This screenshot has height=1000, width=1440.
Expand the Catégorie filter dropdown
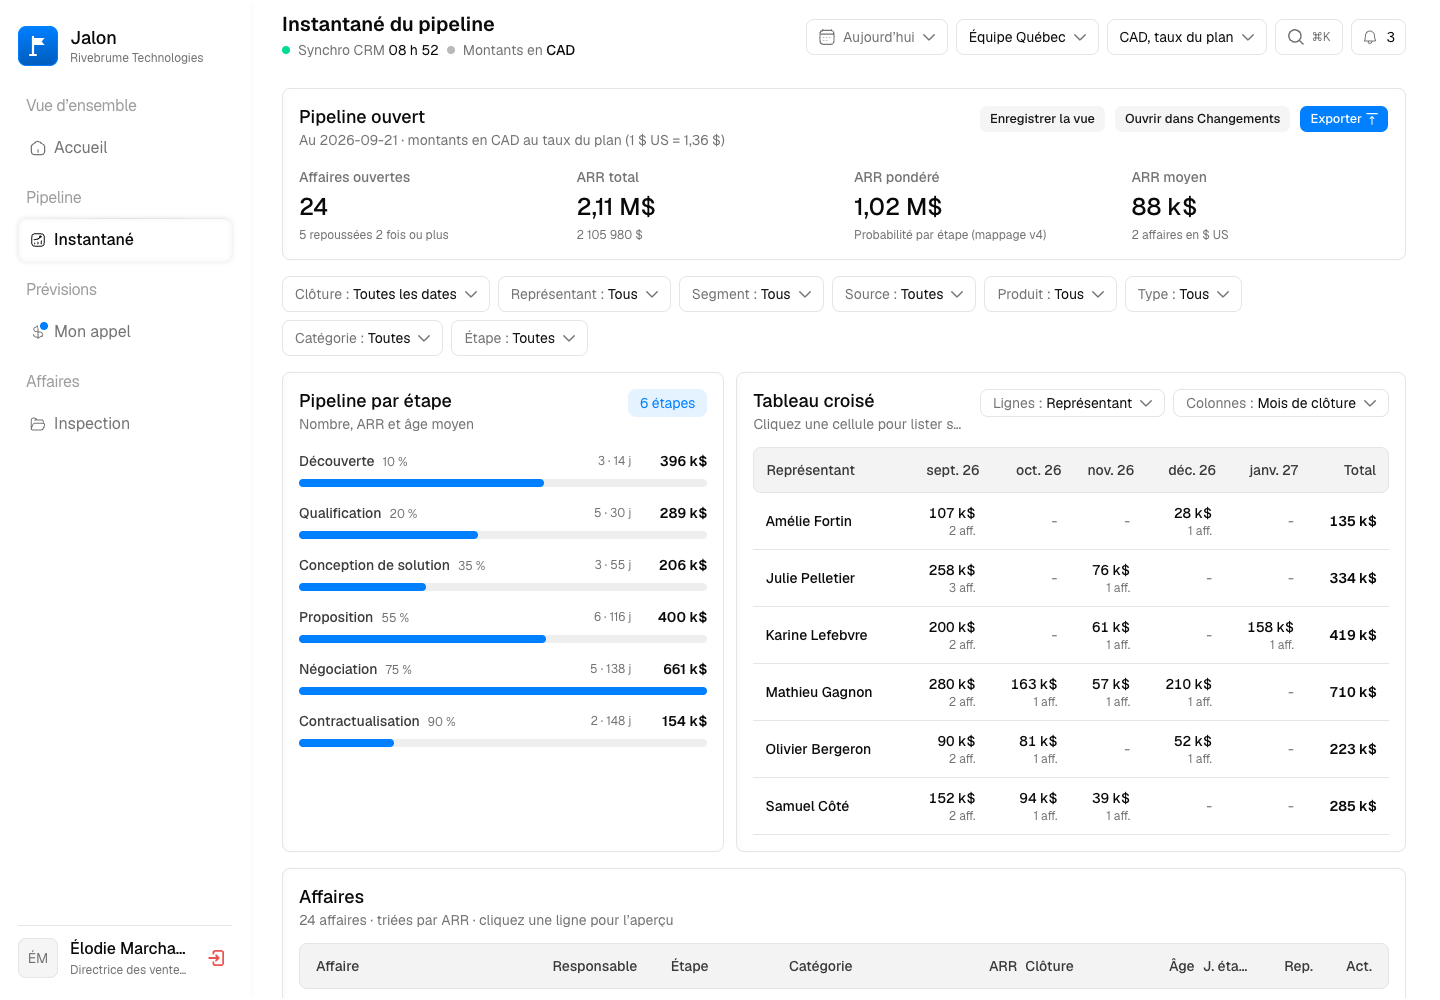(363, 338)
